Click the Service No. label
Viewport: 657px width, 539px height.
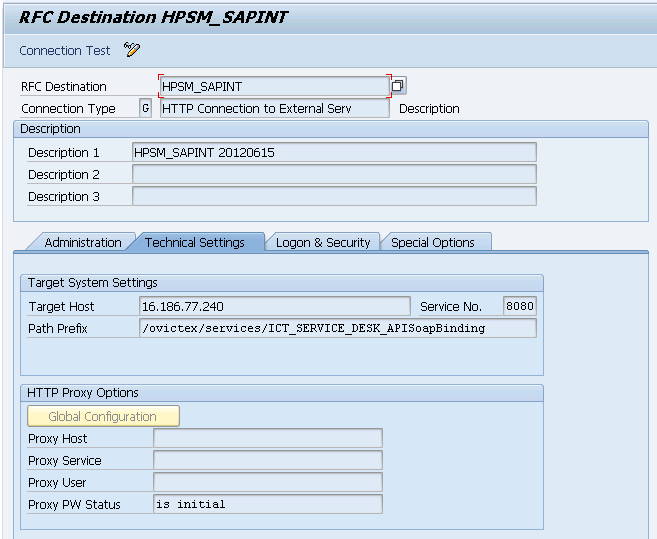coord(451,307)
